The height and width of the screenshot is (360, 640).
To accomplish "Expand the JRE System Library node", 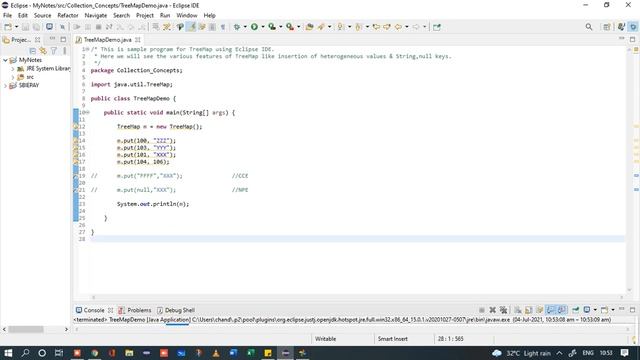I will pyautogui.click(x=13, y=69).
